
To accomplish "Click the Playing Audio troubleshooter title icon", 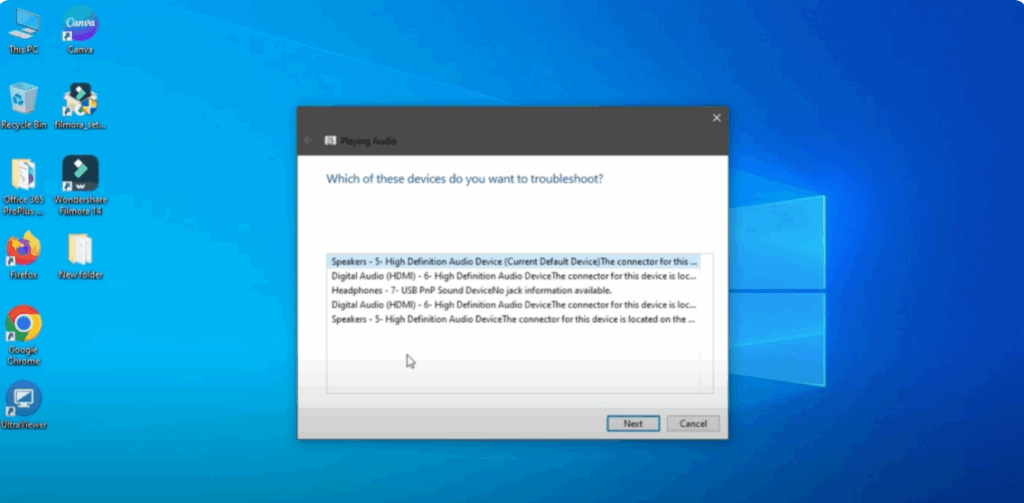I will [330, 140].
